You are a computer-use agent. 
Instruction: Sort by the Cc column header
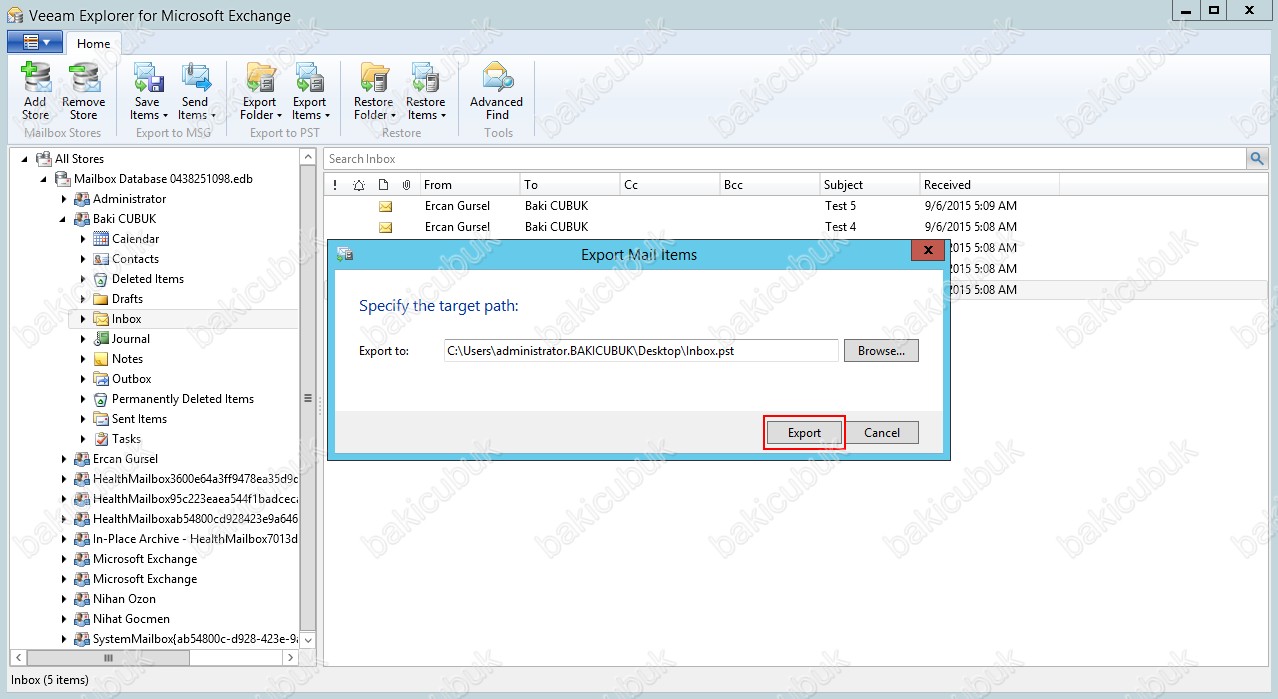coord(670,185)
